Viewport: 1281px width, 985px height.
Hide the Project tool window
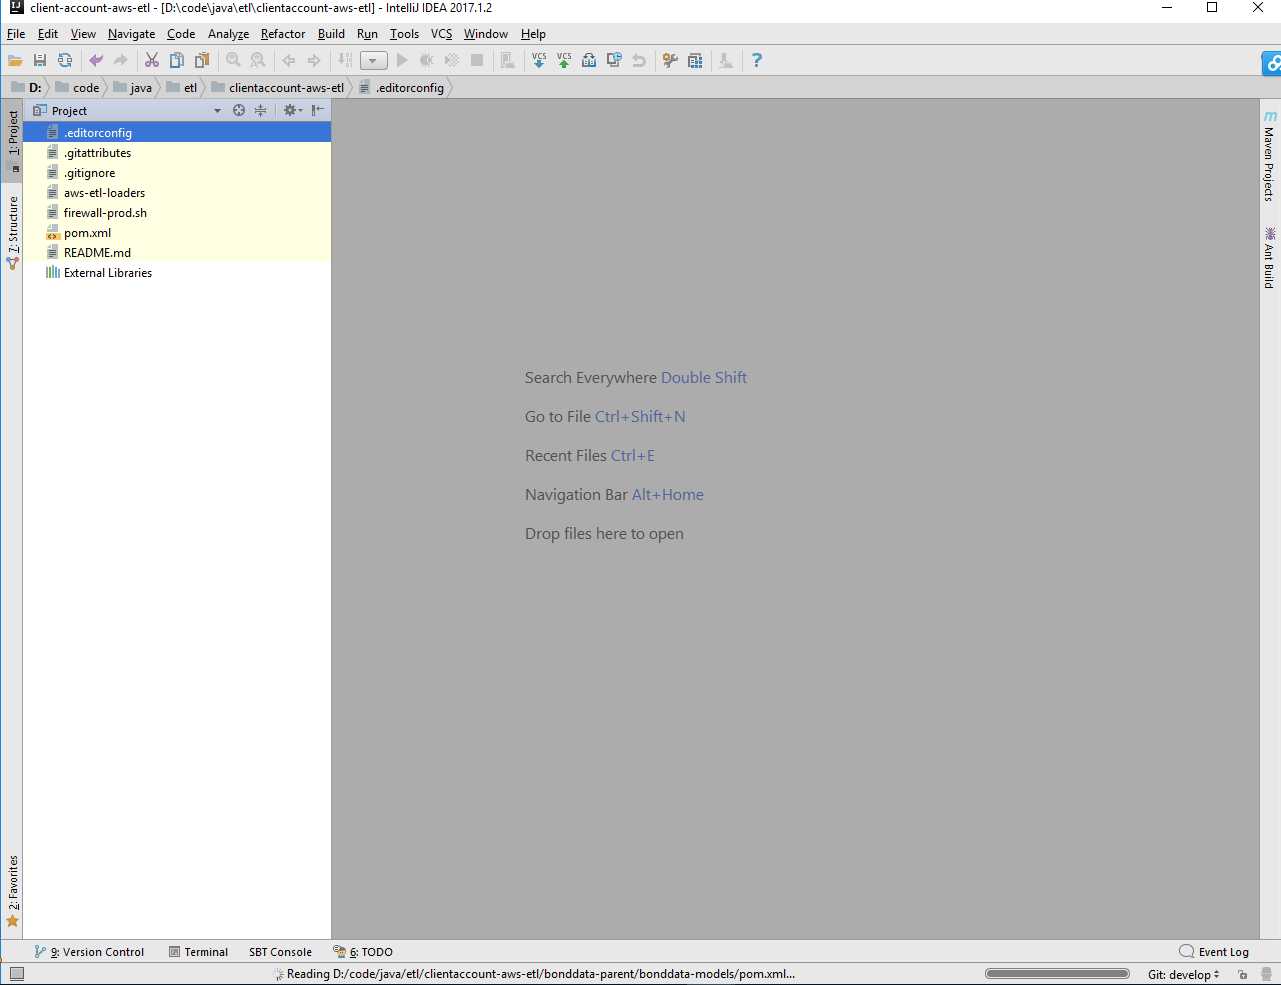tap(318, 111)
